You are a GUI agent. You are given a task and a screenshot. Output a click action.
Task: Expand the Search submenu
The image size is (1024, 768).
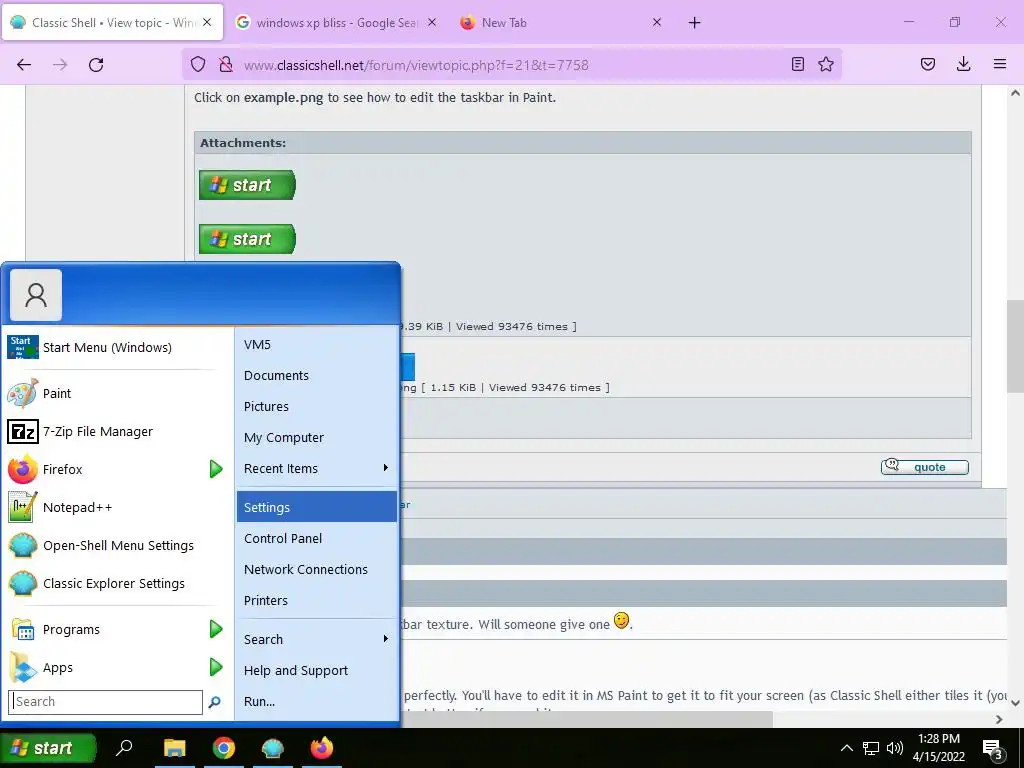[317, 639]
